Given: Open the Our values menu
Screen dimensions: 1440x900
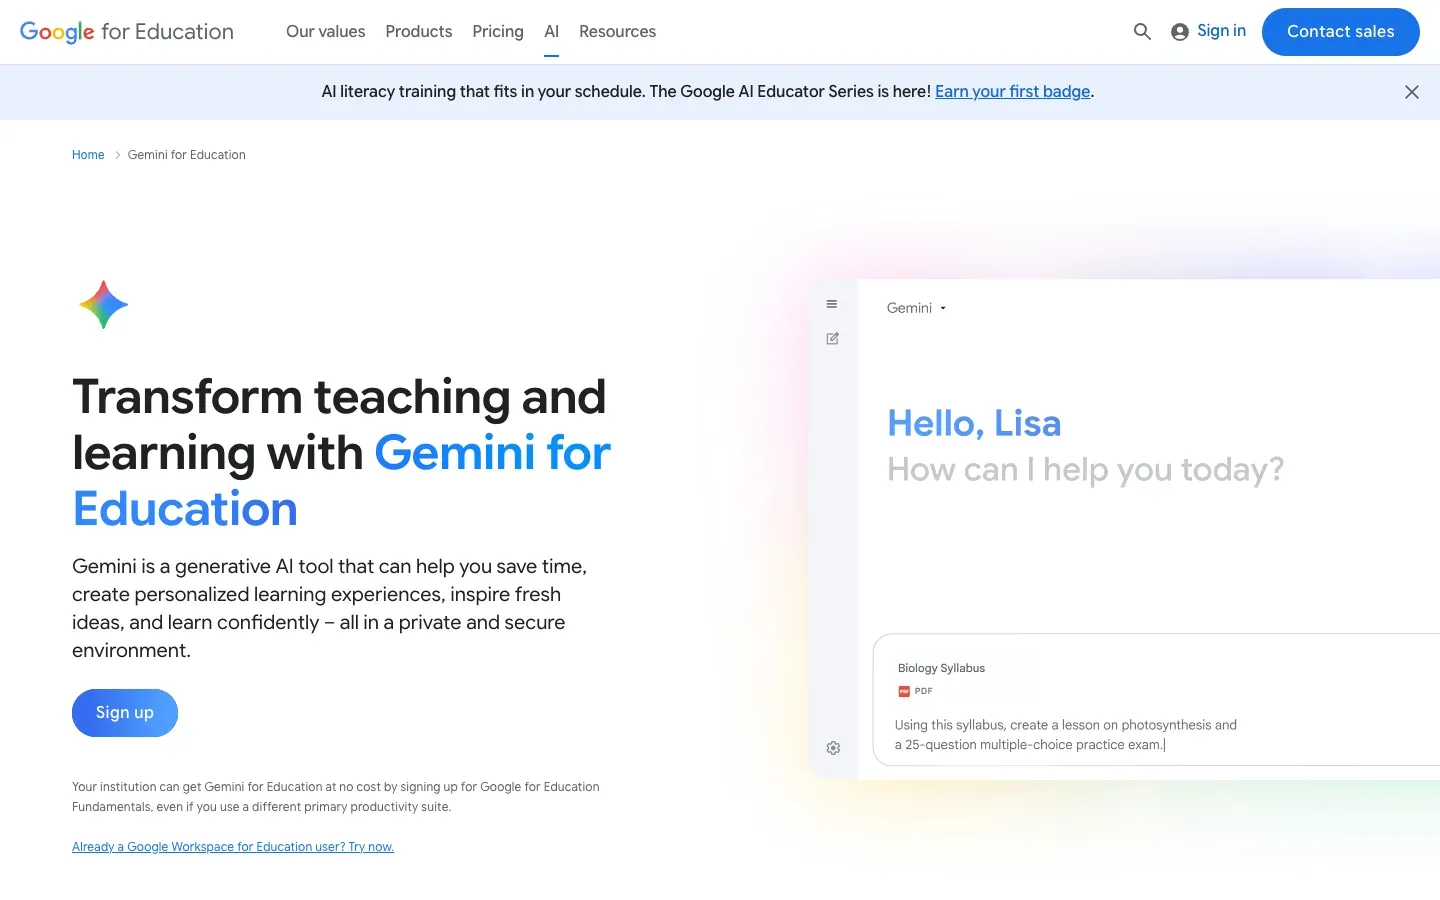Looking at the screenshot, I should pyautogui.click(x=326, y=32).
